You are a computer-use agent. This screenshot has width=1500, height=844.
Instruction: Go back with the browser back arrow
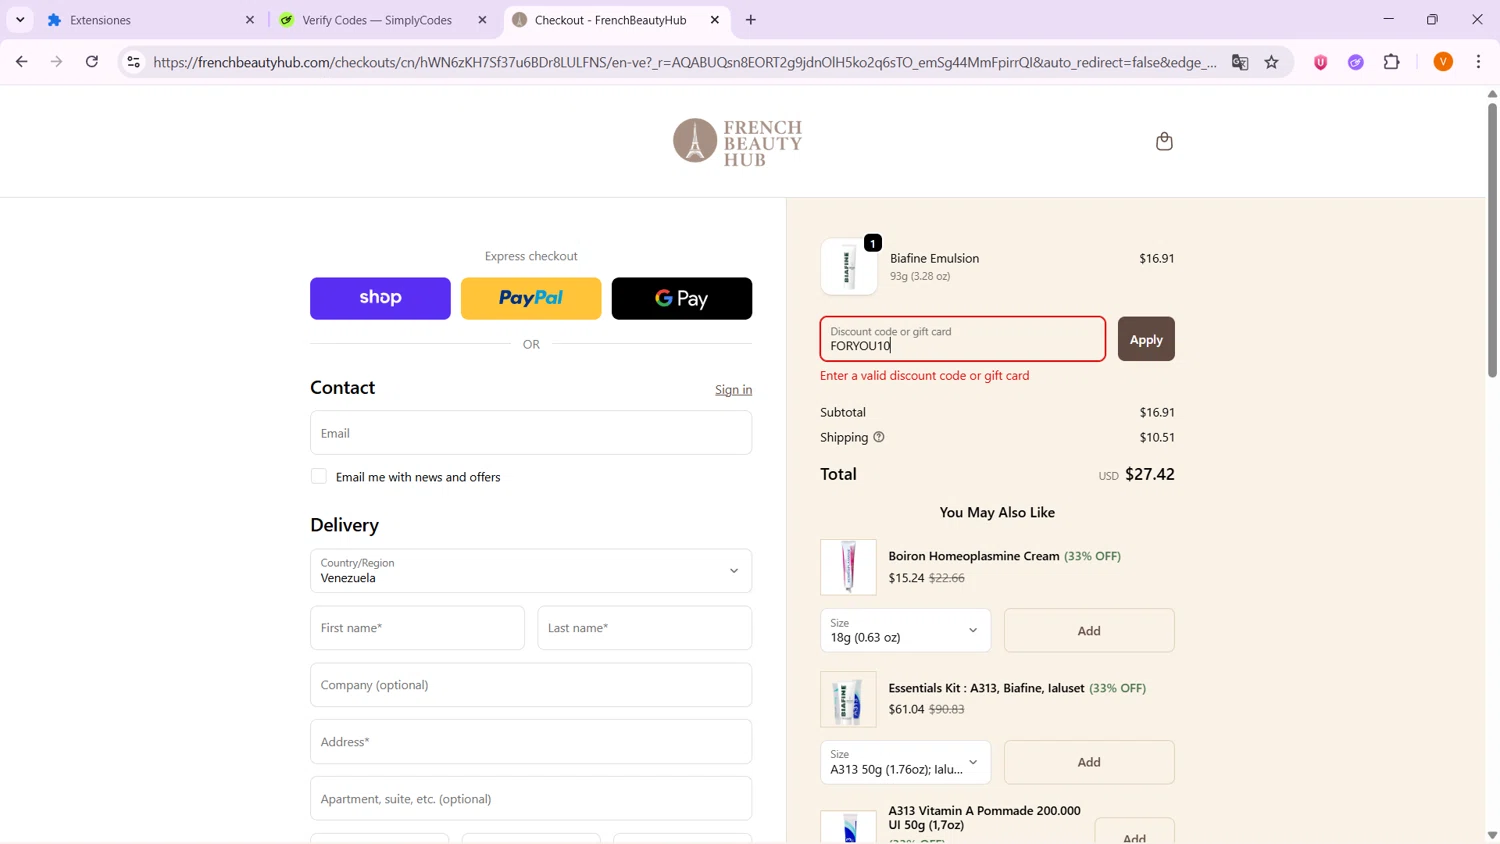click(21, 62)
